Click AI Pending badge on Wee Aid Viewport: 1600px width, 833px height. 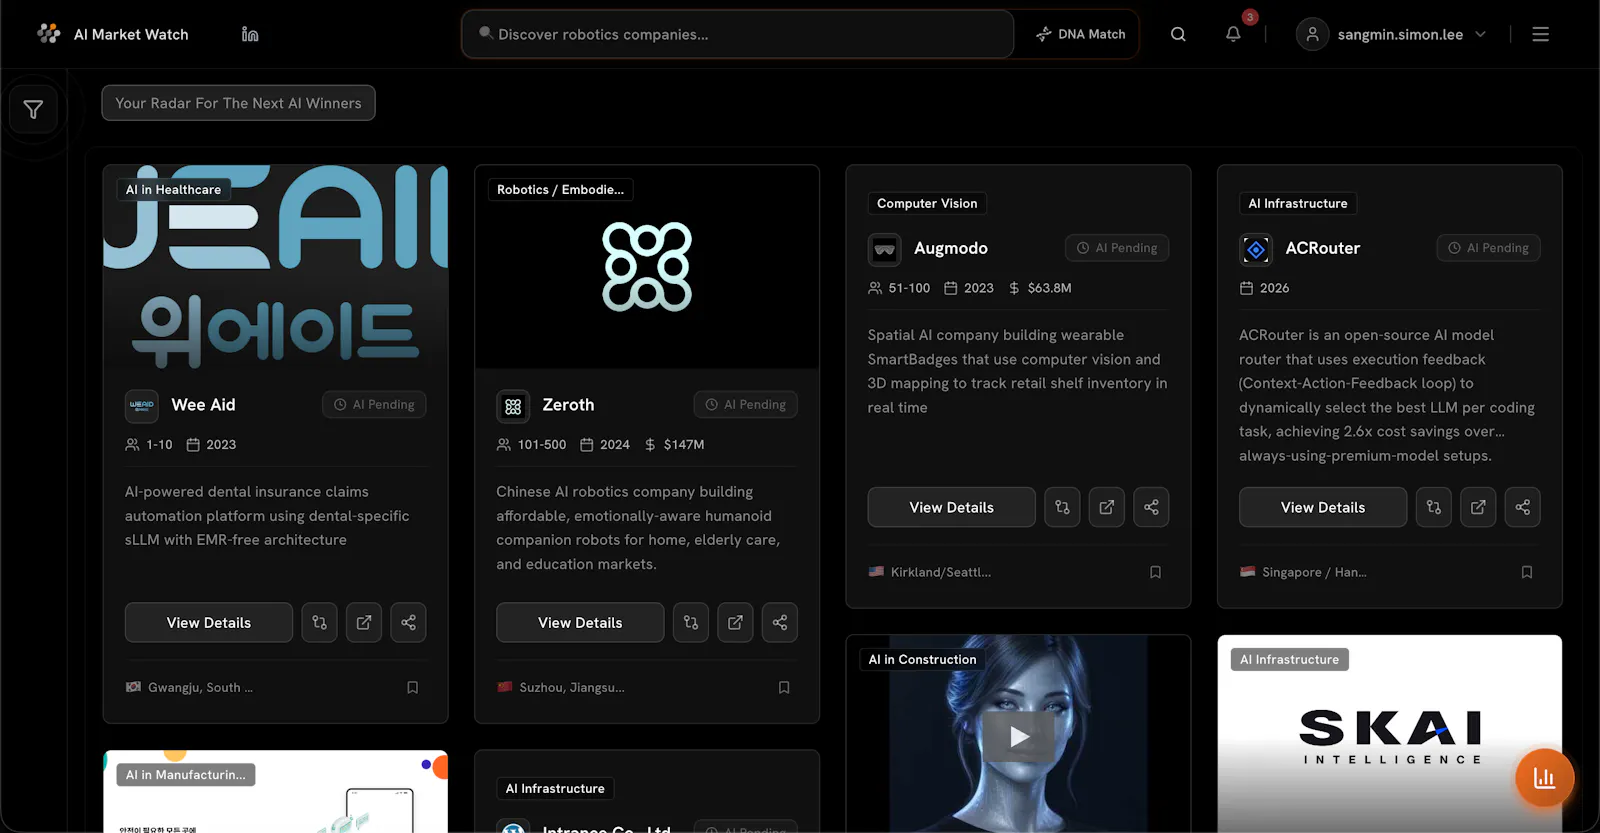click(x=374, y=404)
